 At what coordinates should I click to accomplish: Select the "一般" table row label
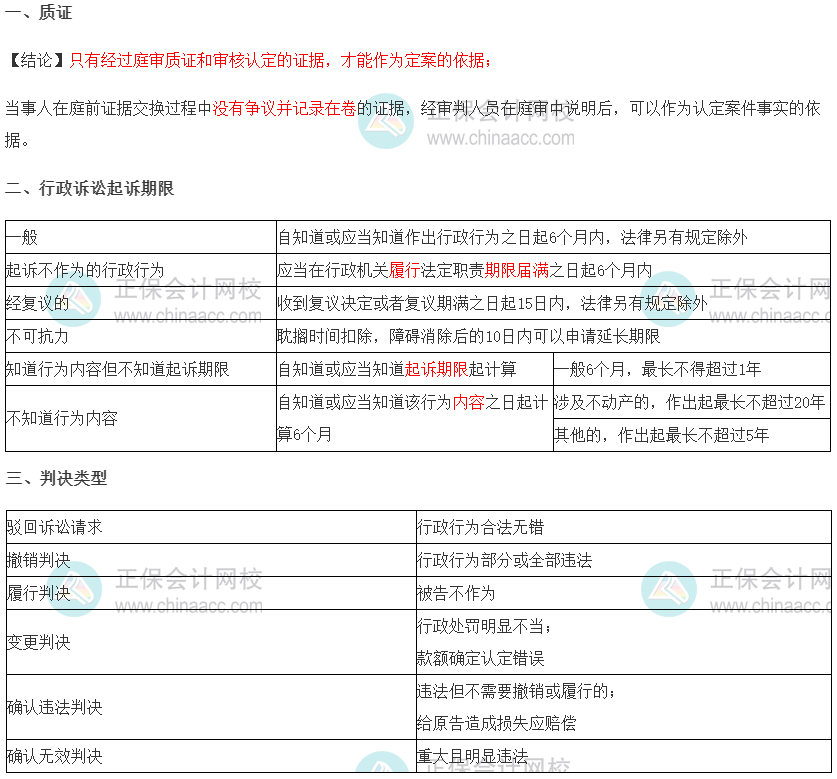point(22,238)
